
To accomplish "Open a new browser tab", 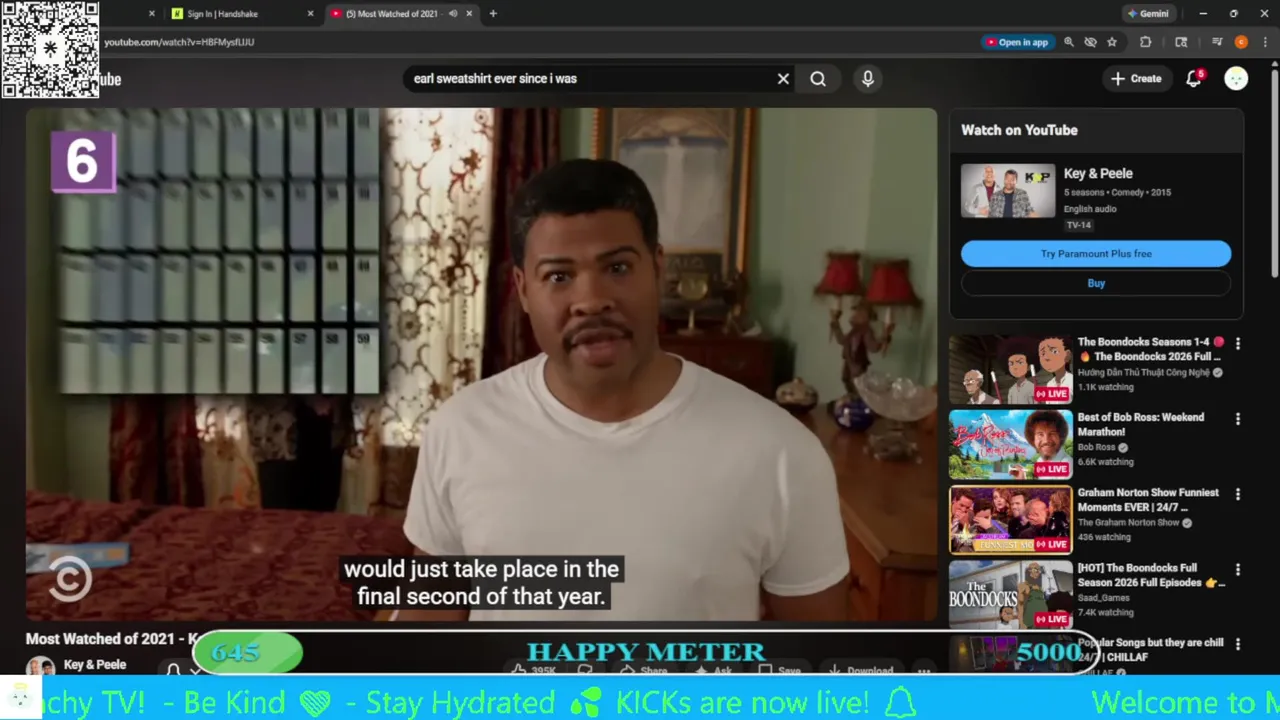I will point(493,14).
